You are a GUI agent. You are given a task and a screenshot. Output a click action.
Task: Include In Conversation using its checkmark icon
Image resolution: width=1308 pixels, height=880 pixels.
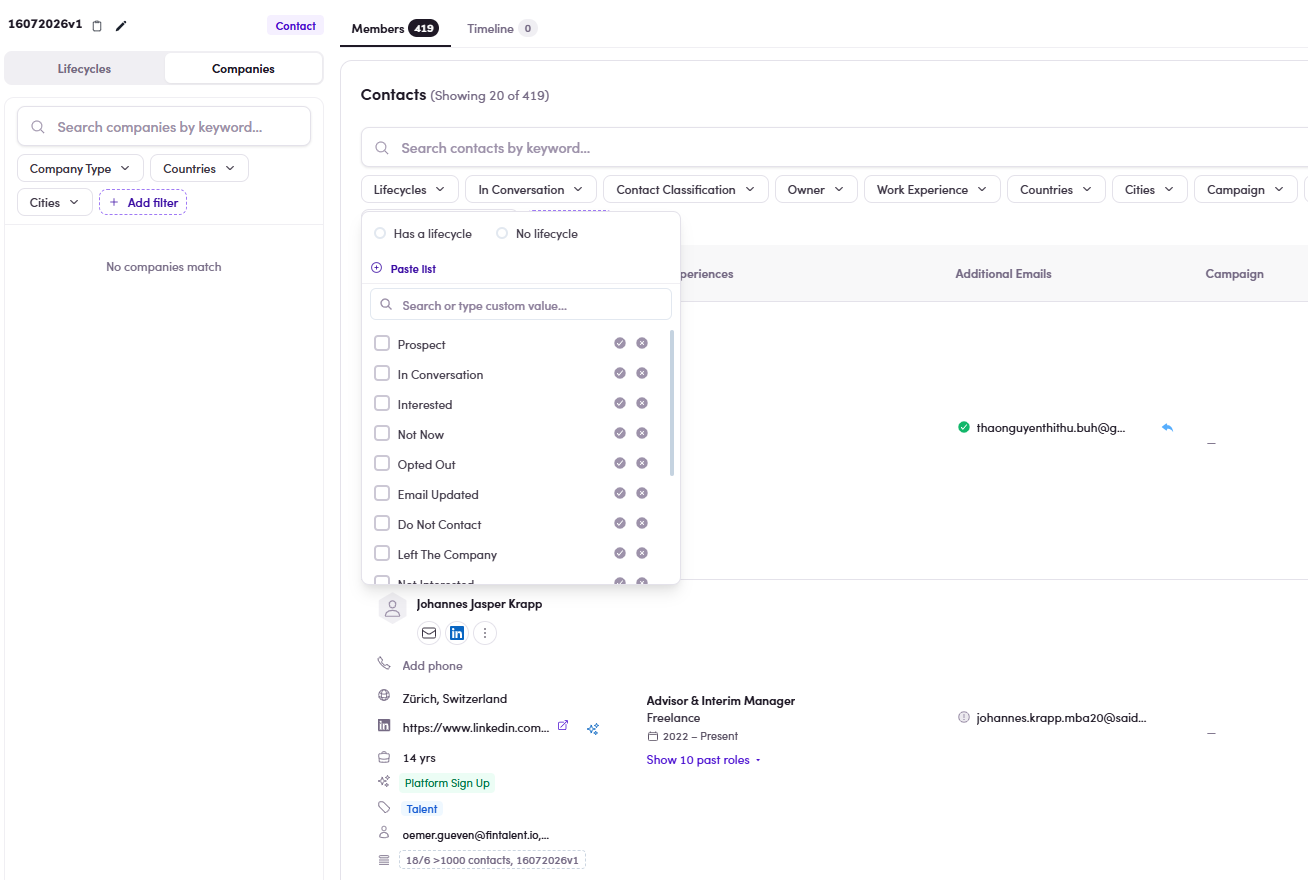coord(620,373)
